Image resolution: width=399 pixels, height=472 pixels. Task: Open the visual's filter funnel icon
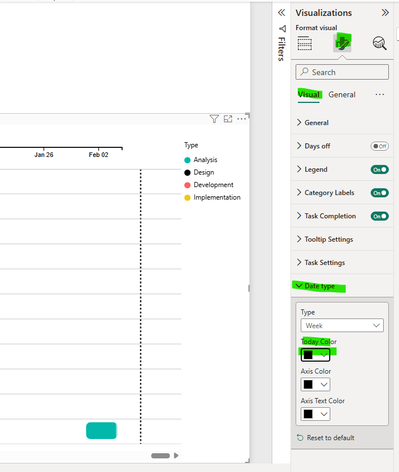pos(214,119)
